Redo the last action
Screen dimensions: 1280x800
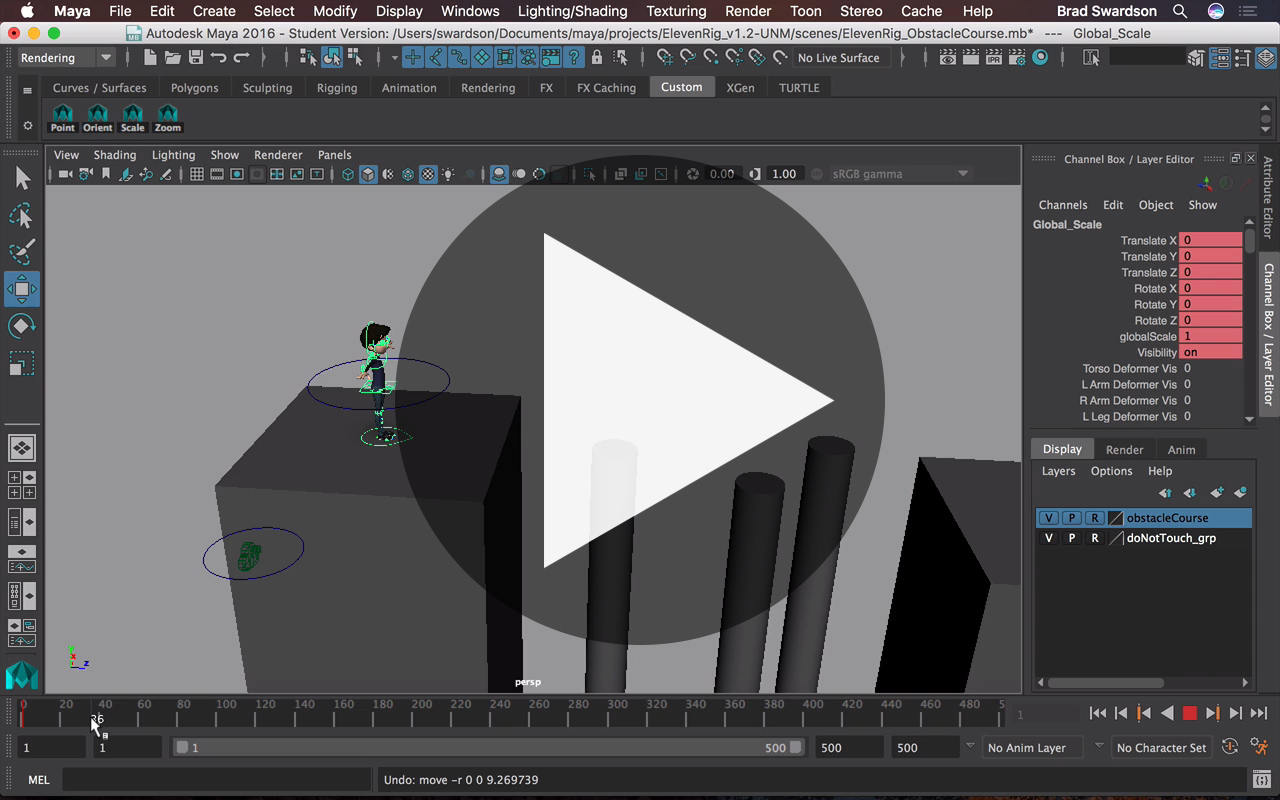point(242,58)
